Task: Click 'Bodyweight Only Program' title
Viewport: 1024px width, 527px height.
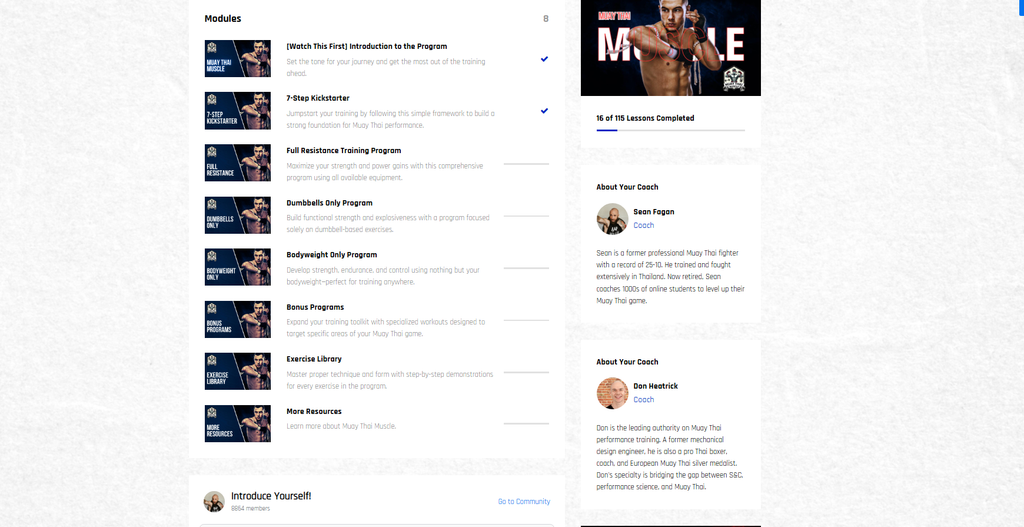Action: tap(331, 255)
